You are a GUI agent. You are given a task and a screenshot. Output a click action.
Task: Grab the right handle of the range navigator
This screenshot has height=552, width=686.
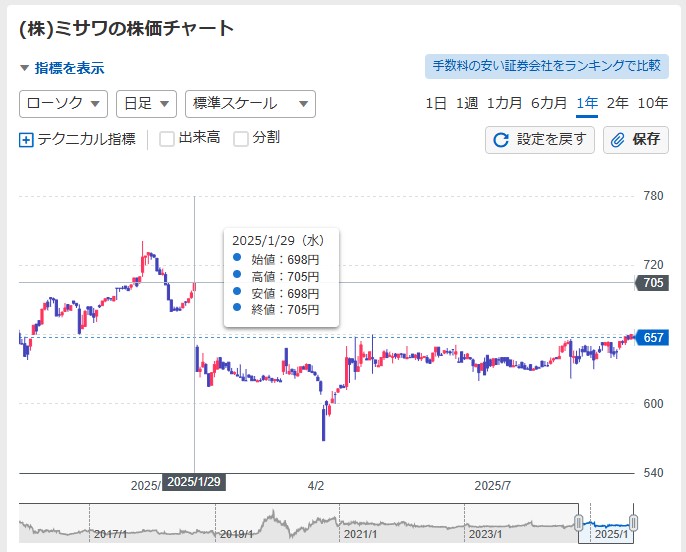point(633,522)
